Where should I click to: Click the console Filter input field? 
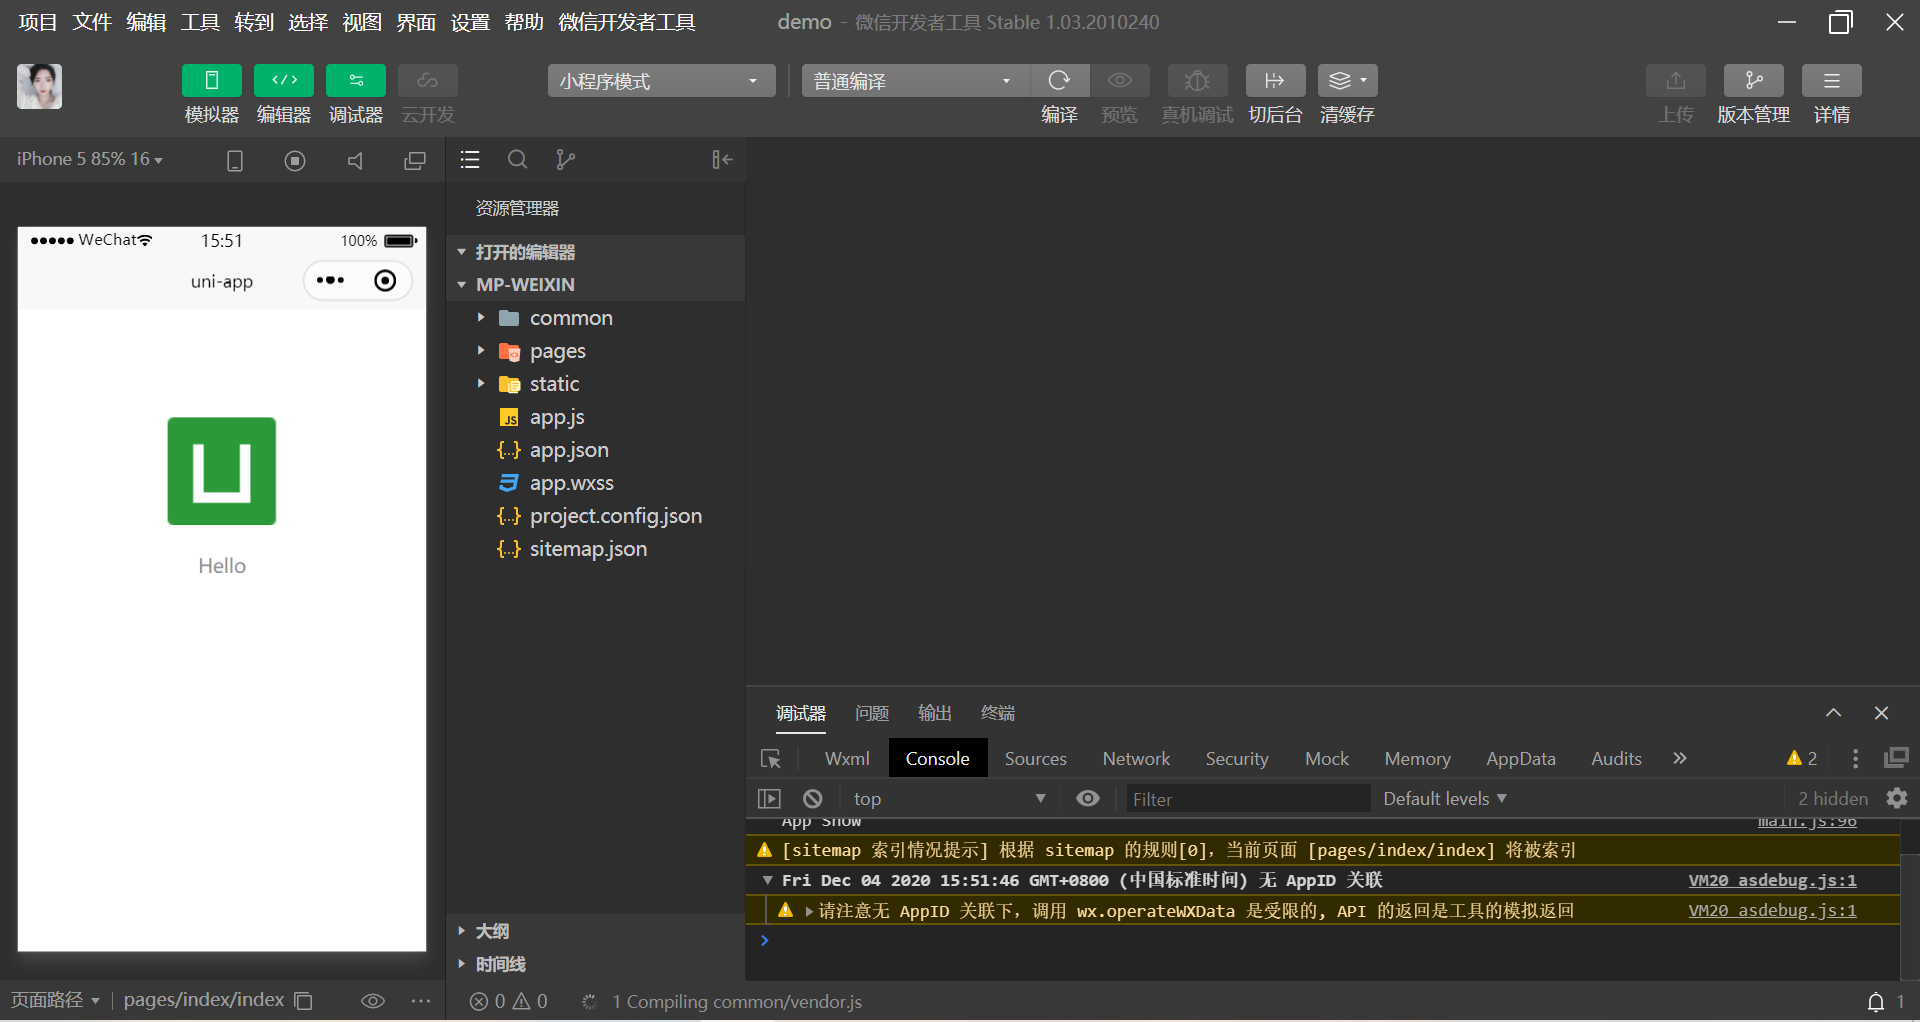tap(1247, 798)
